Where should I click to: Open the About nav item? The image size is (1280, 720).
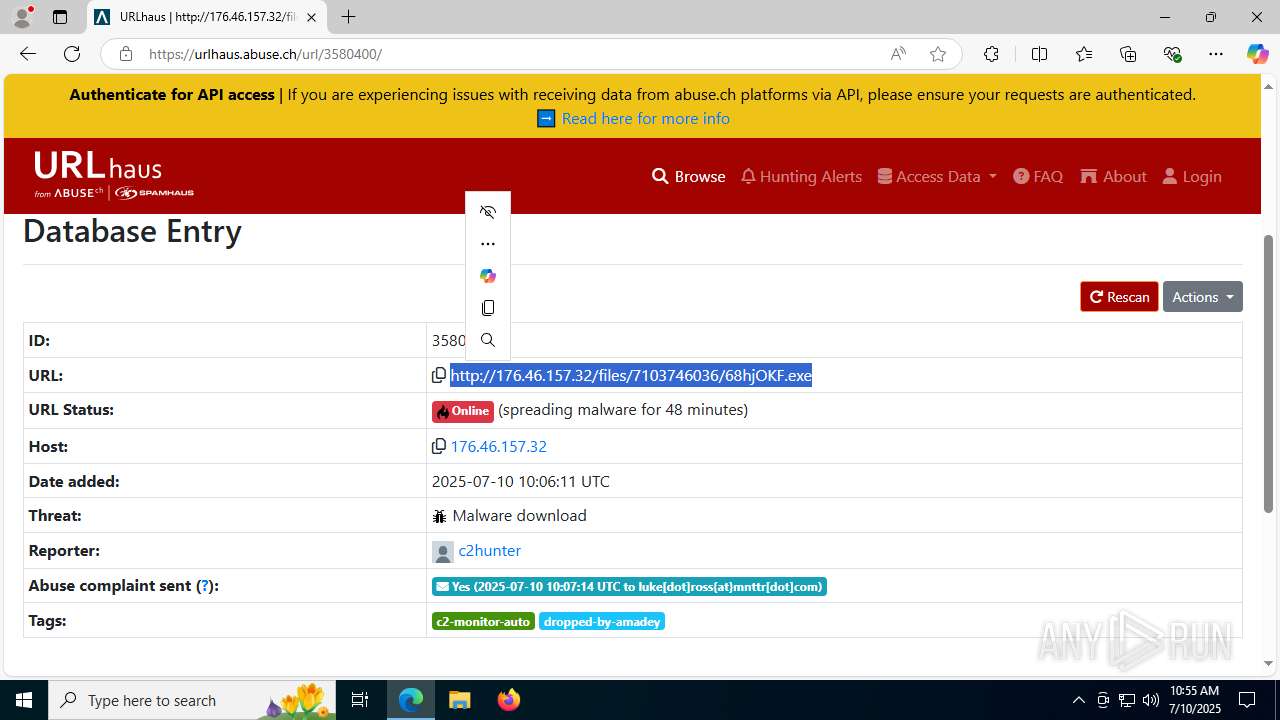1113,176
